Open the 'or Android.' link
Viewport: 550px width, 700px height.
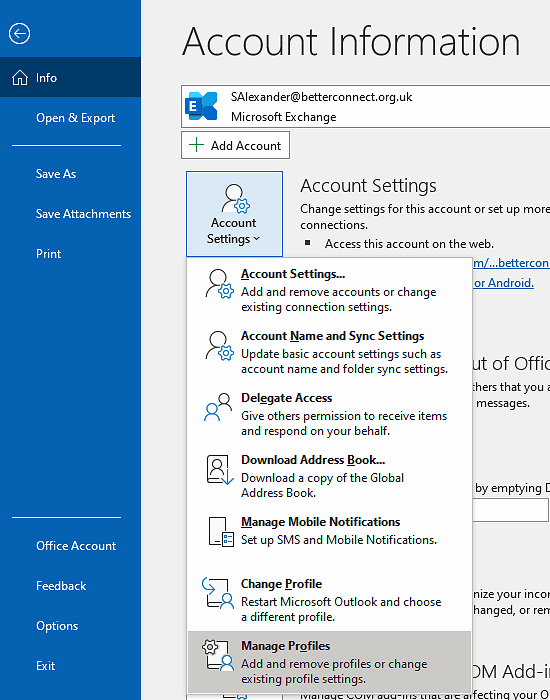(504, 283)
